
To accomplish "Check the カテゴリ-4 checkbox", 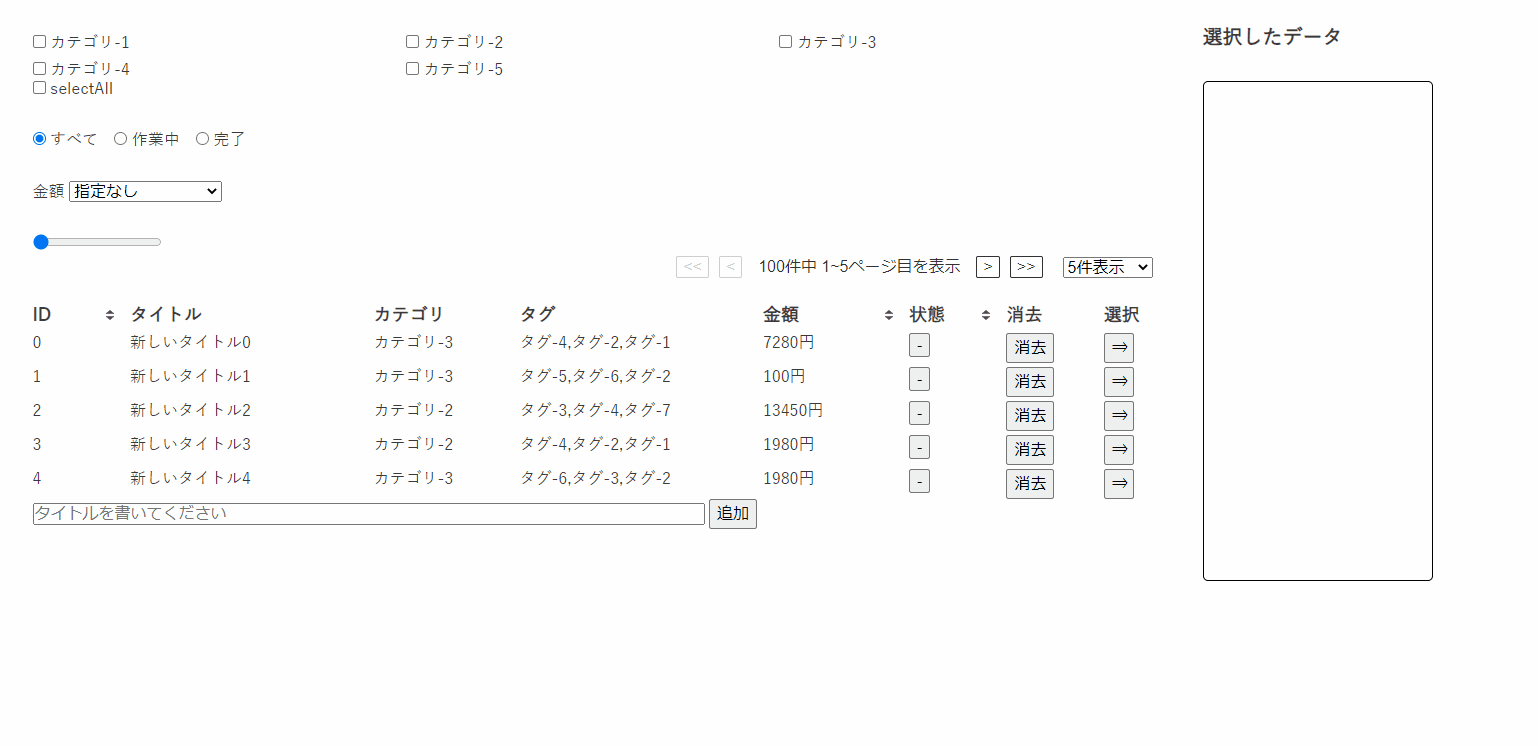I will (40, 69).
